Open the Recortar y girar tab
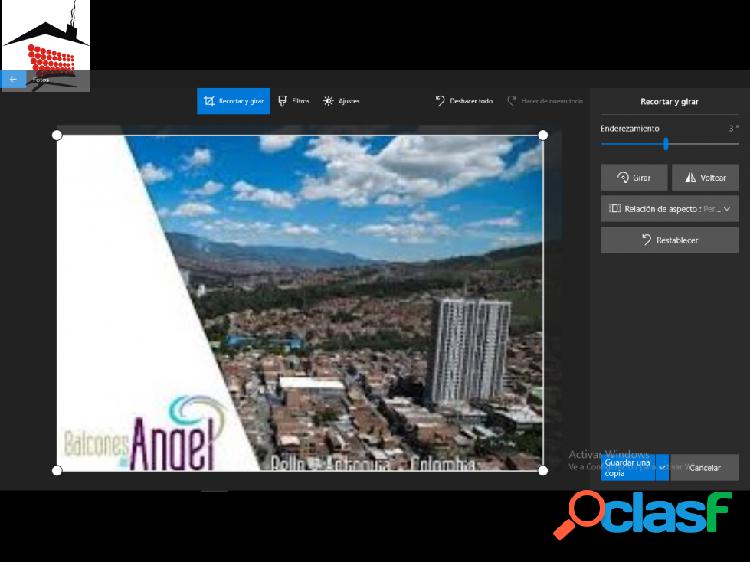This screenshot has width=750, height=562. click(233, 101)
